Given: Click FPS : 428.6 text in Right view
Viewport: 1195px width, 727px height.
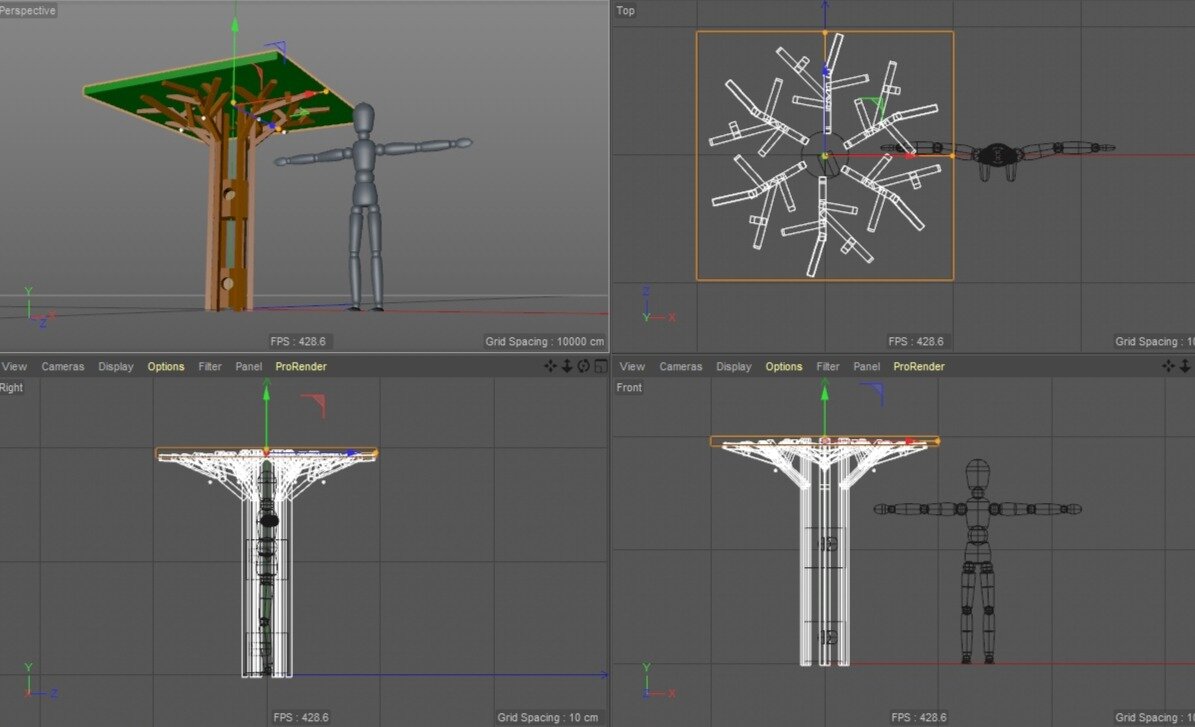Looking at the screenshot, I should (x=301, y=717).
